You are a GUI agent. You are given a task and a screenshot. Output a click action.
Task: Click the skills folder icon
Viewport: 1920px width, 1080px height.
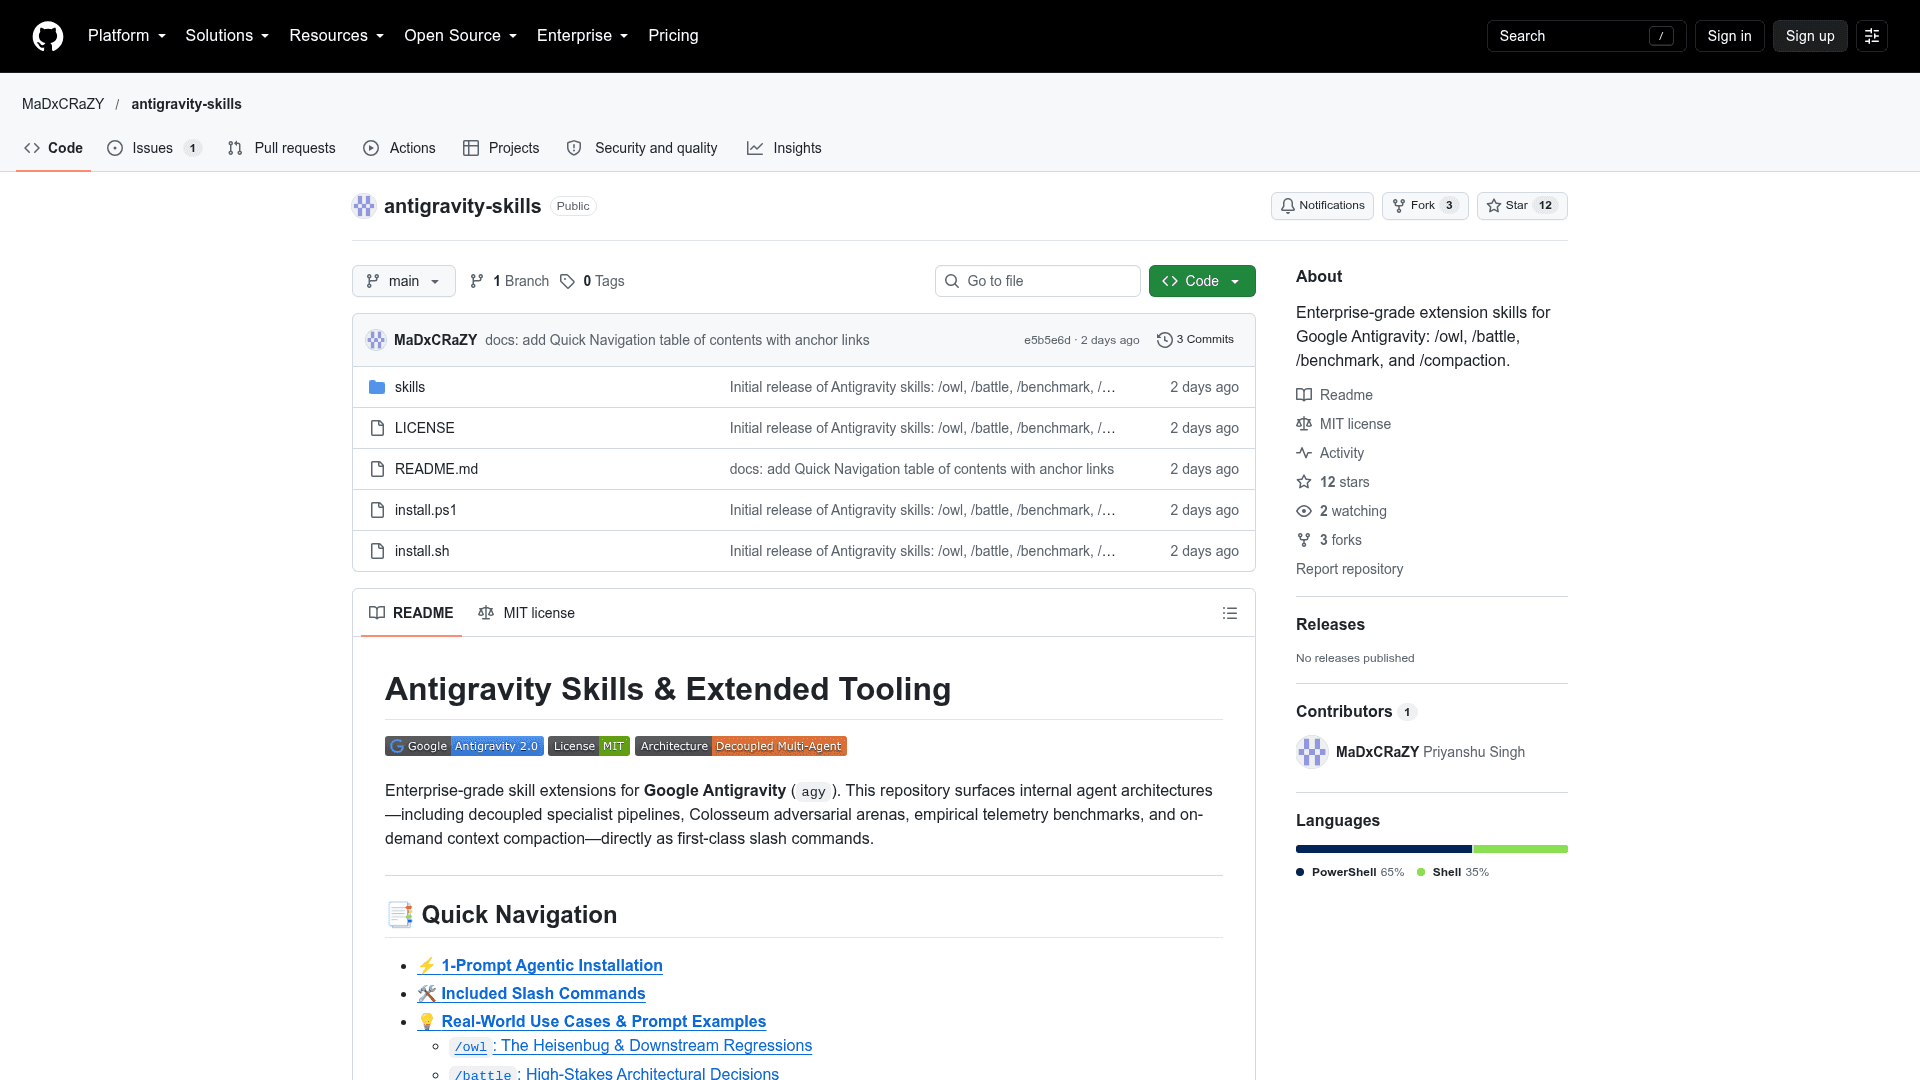click(x=377, y=387)
